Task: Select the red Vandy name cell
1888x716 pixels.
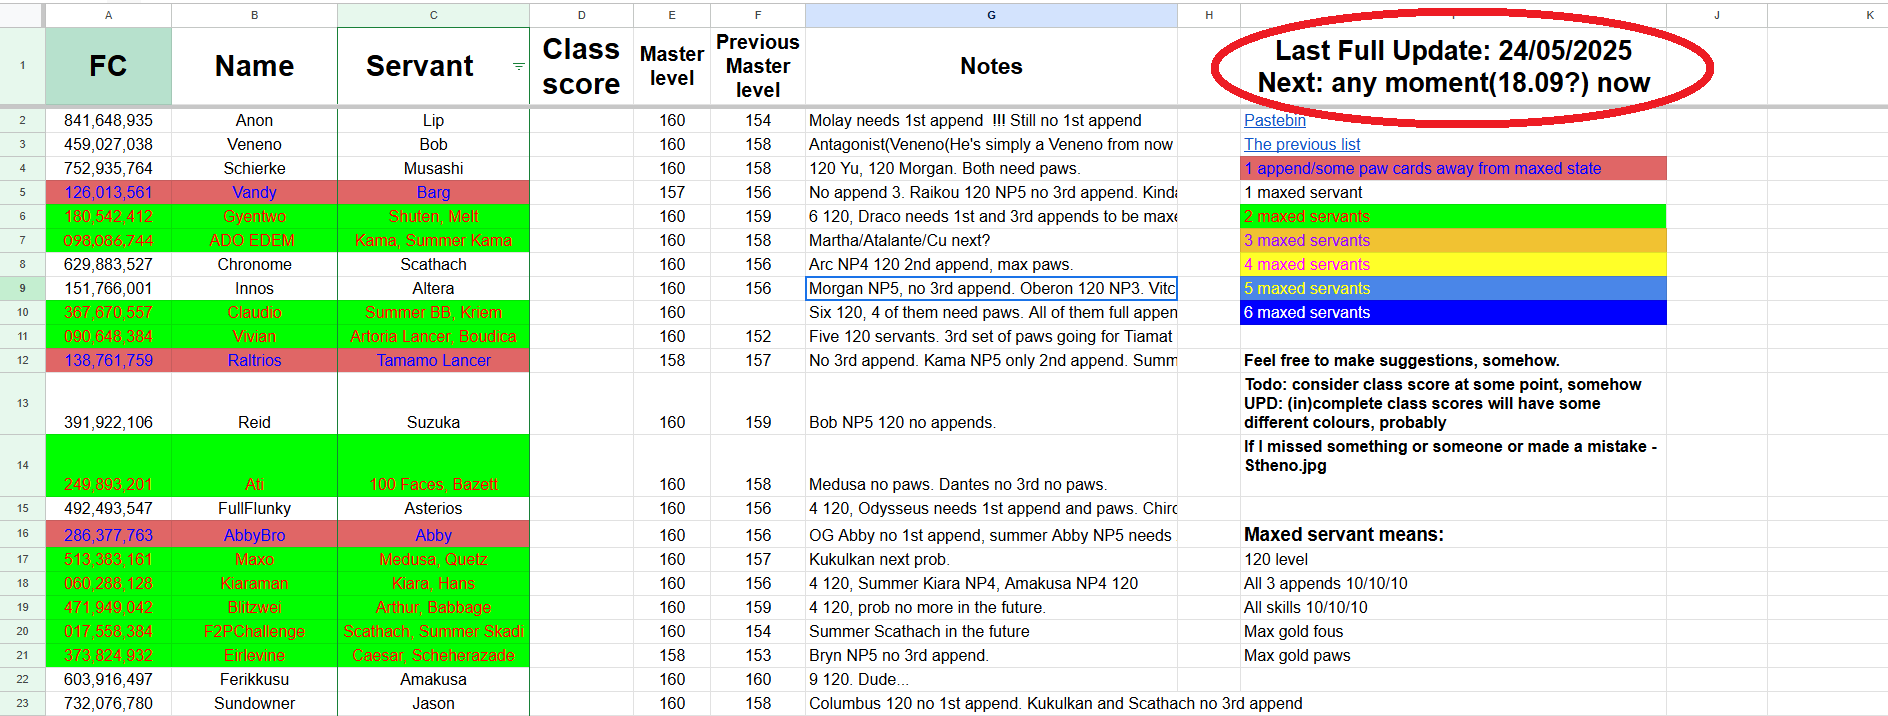Action: click(254, 192)
